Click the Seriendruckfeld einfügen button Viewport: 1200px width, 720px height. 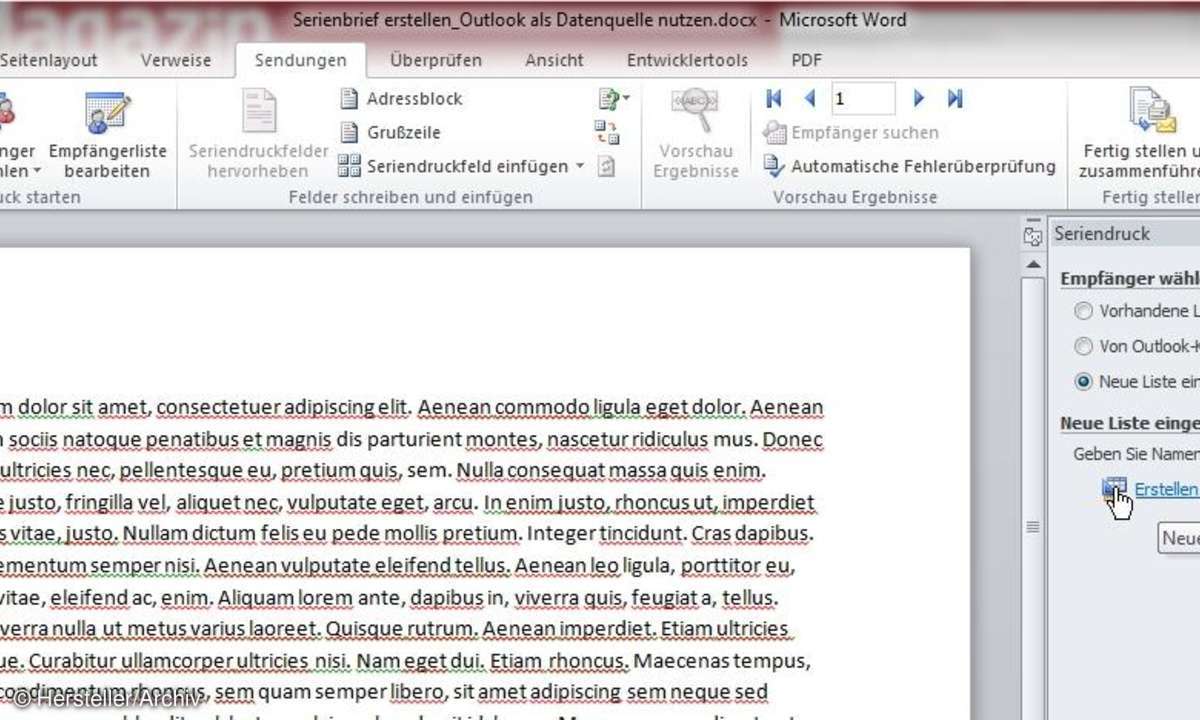(x=454, y=166)
